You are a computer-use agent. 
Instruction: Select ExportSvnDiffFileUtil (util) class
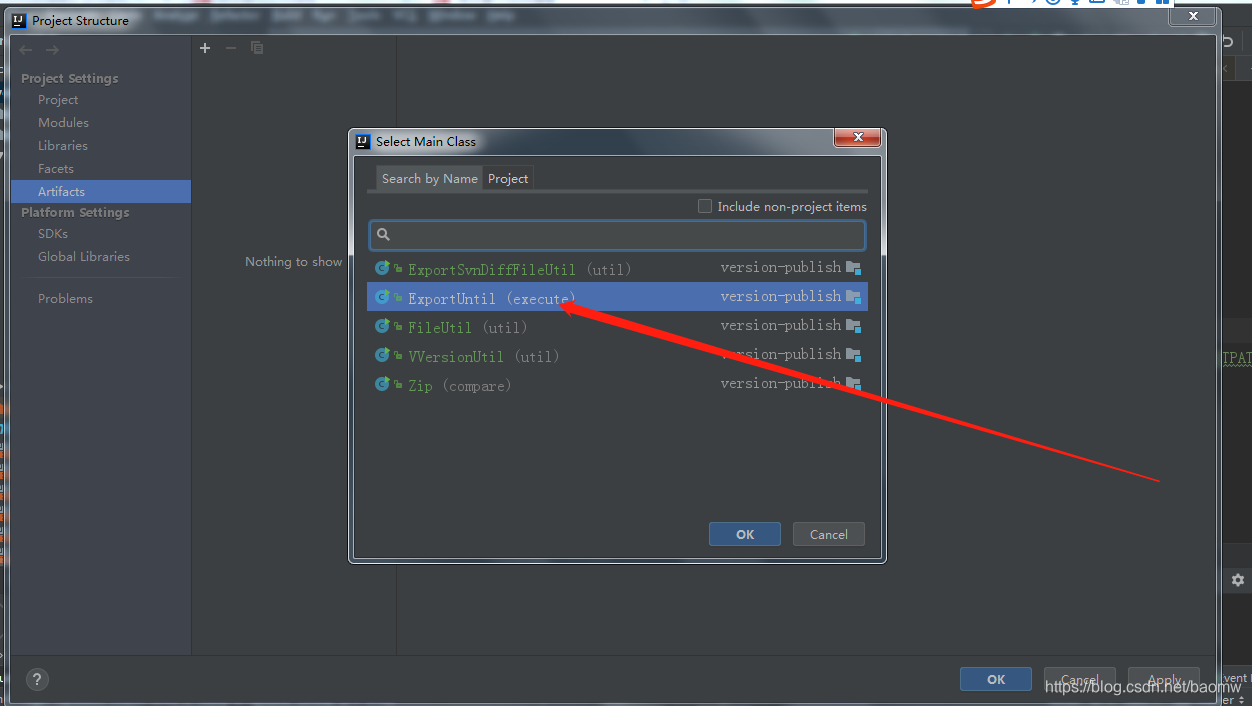click(617, 268)
